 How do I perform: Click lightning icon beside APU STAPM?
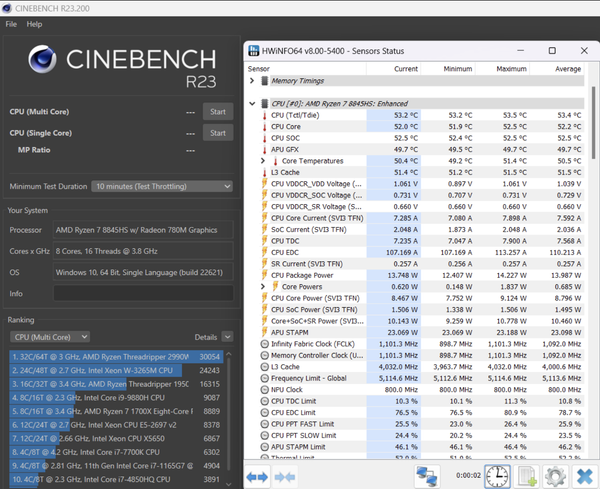coord(264,332)
